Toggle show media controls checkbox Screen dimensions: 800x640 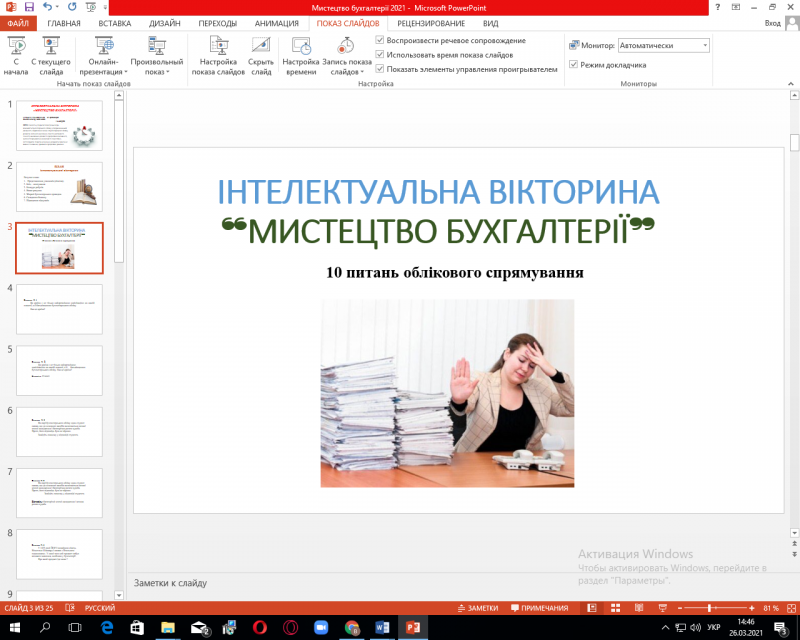pyautogui.click(x=380, y=68)
